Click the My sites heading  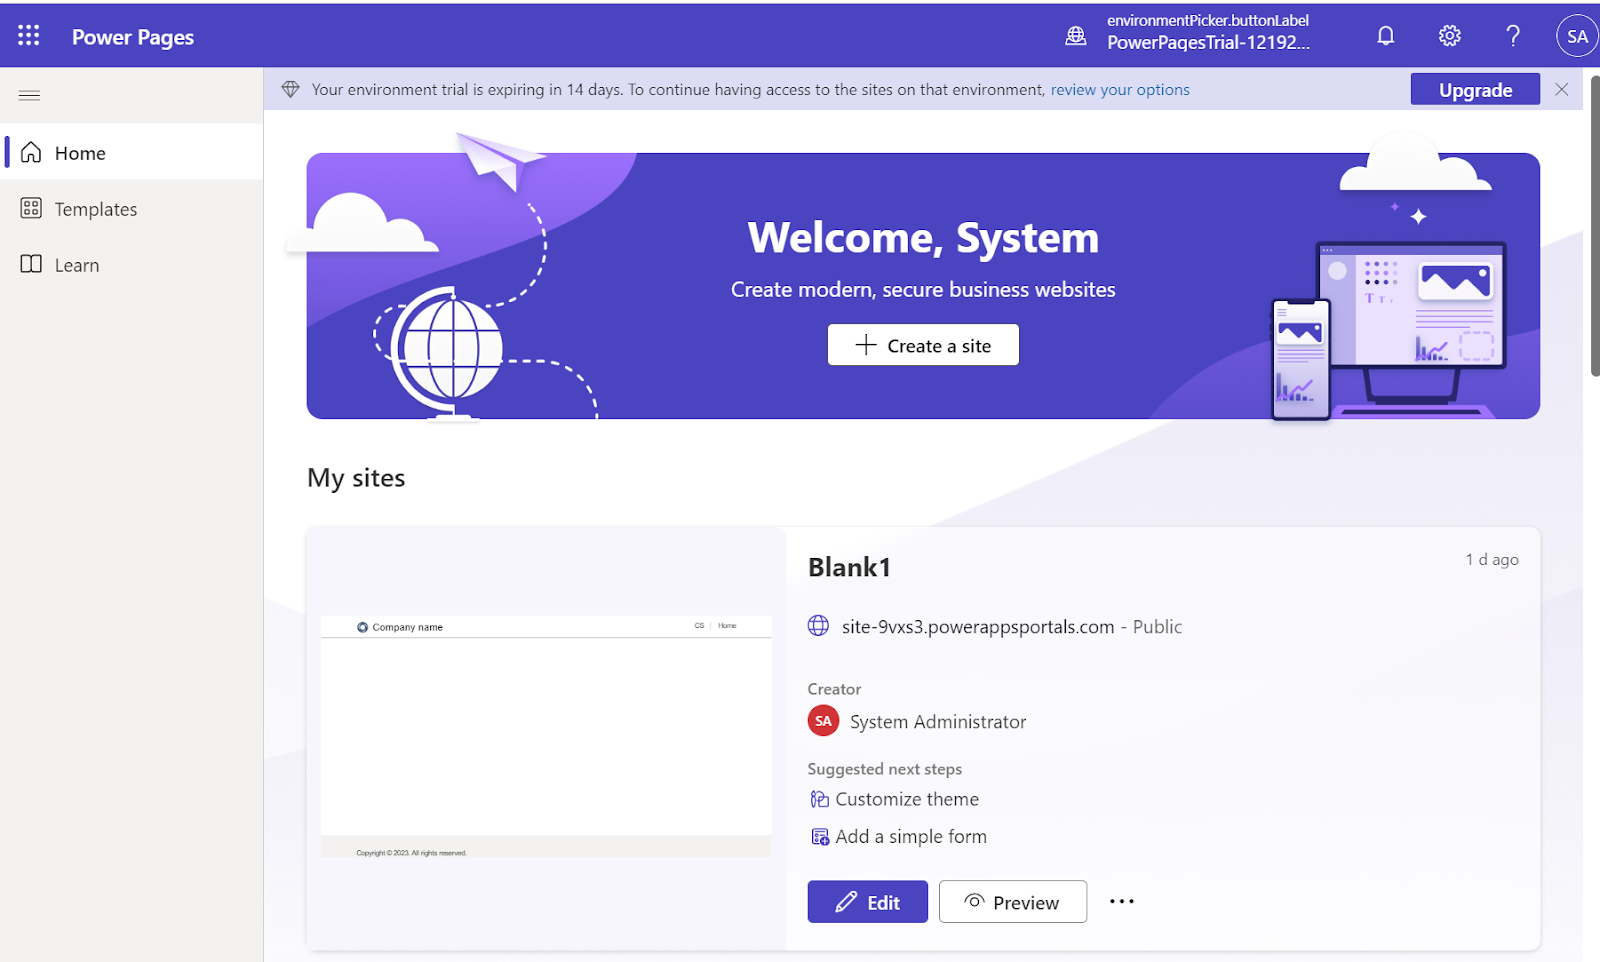point(356,478)
